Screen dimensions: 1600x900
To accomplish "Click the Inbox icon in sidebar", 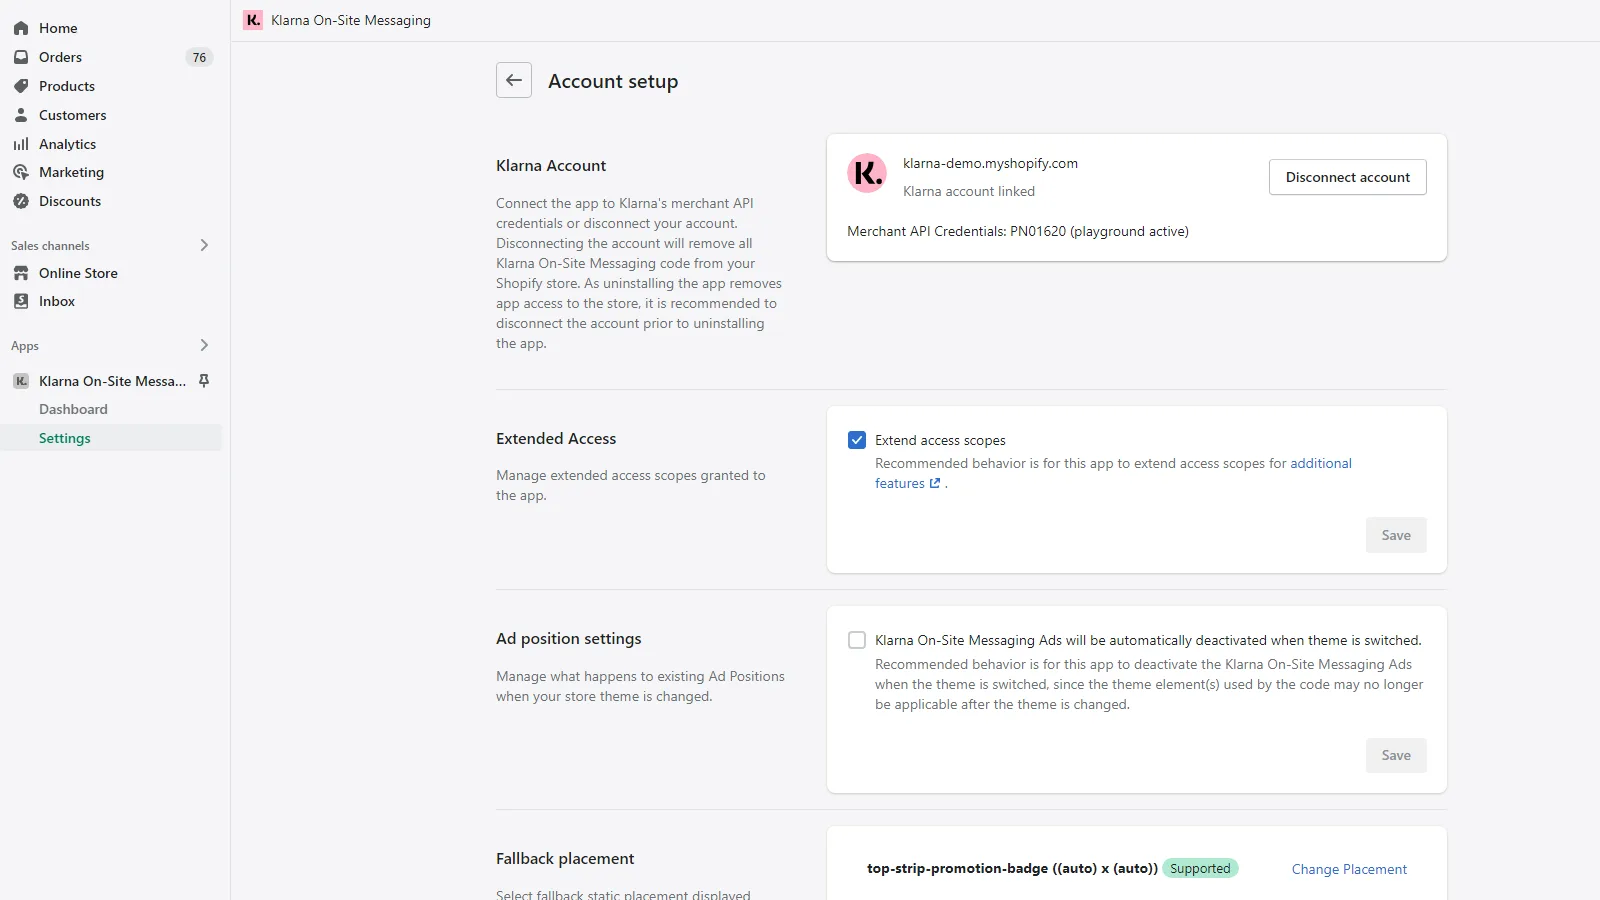I will coord(21,301).
